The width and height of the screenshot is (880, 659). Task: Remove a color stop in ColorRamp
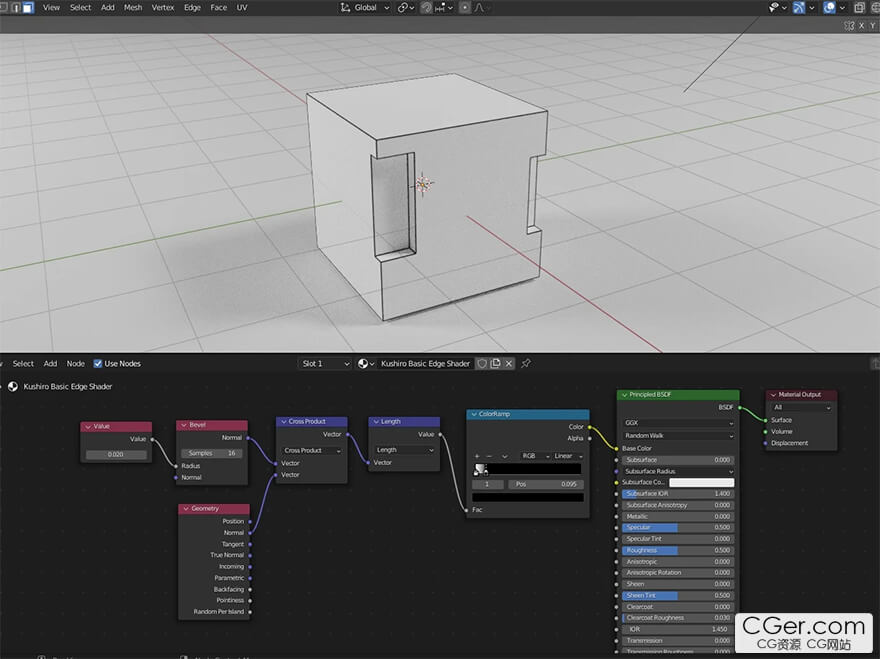[490, 456]
